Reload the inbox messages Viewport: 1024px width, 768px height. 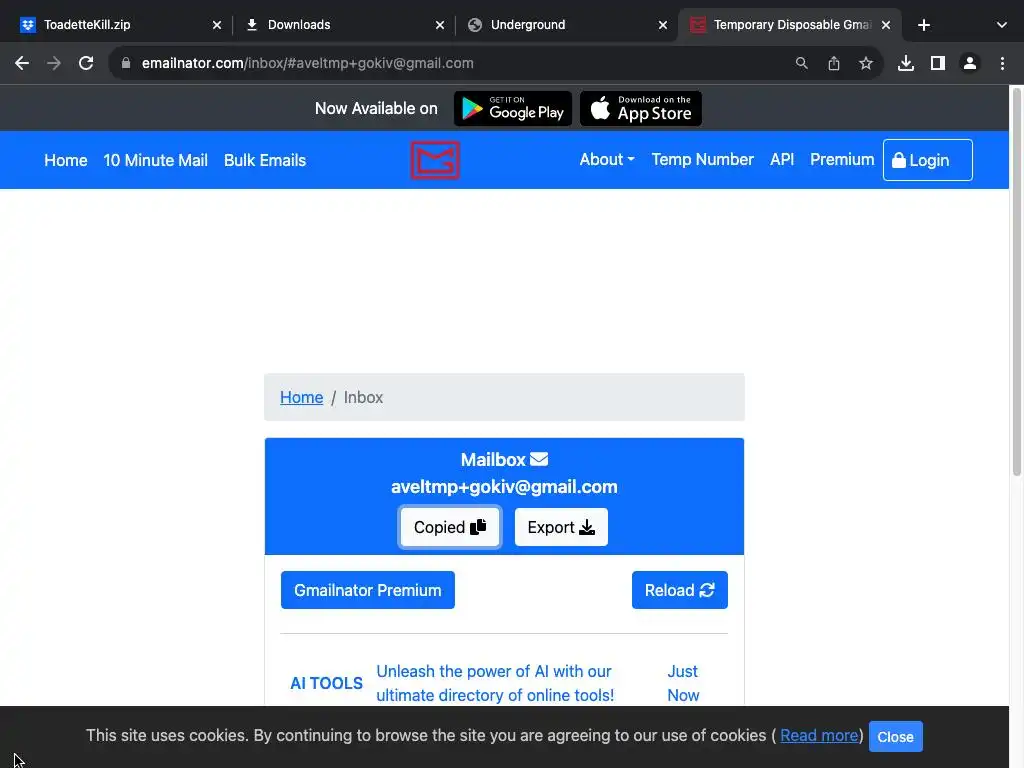coord(679,590)
